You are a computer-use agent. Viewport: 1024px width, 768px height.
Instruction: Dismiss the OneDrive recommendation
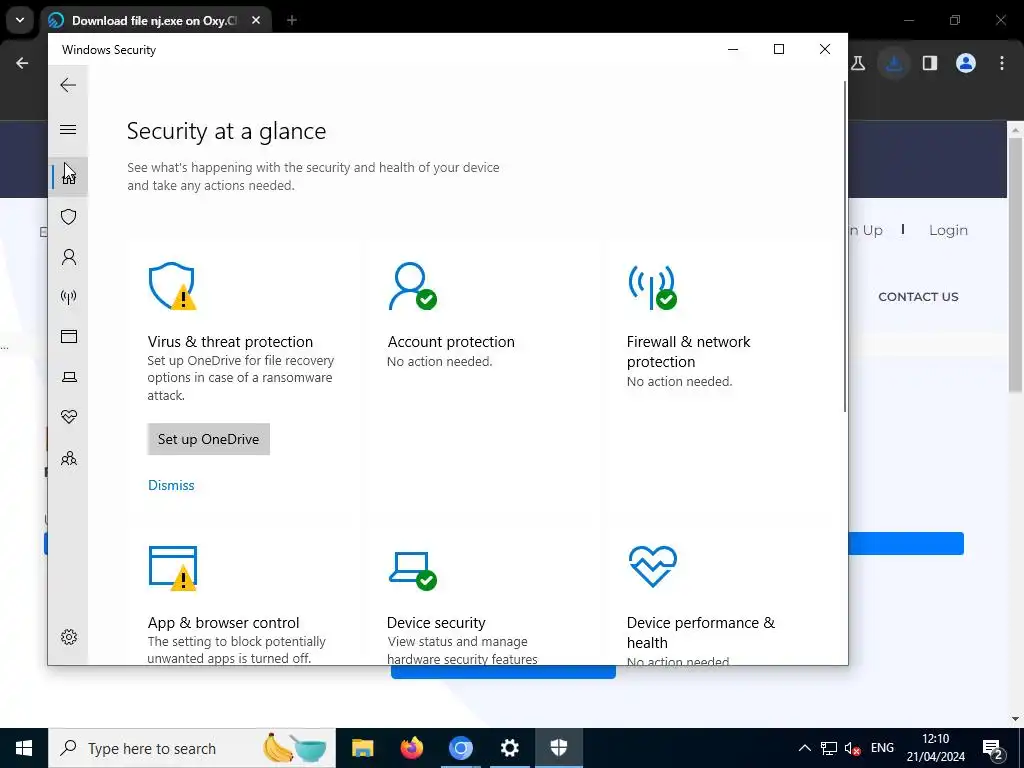click(x=171, y=485)
